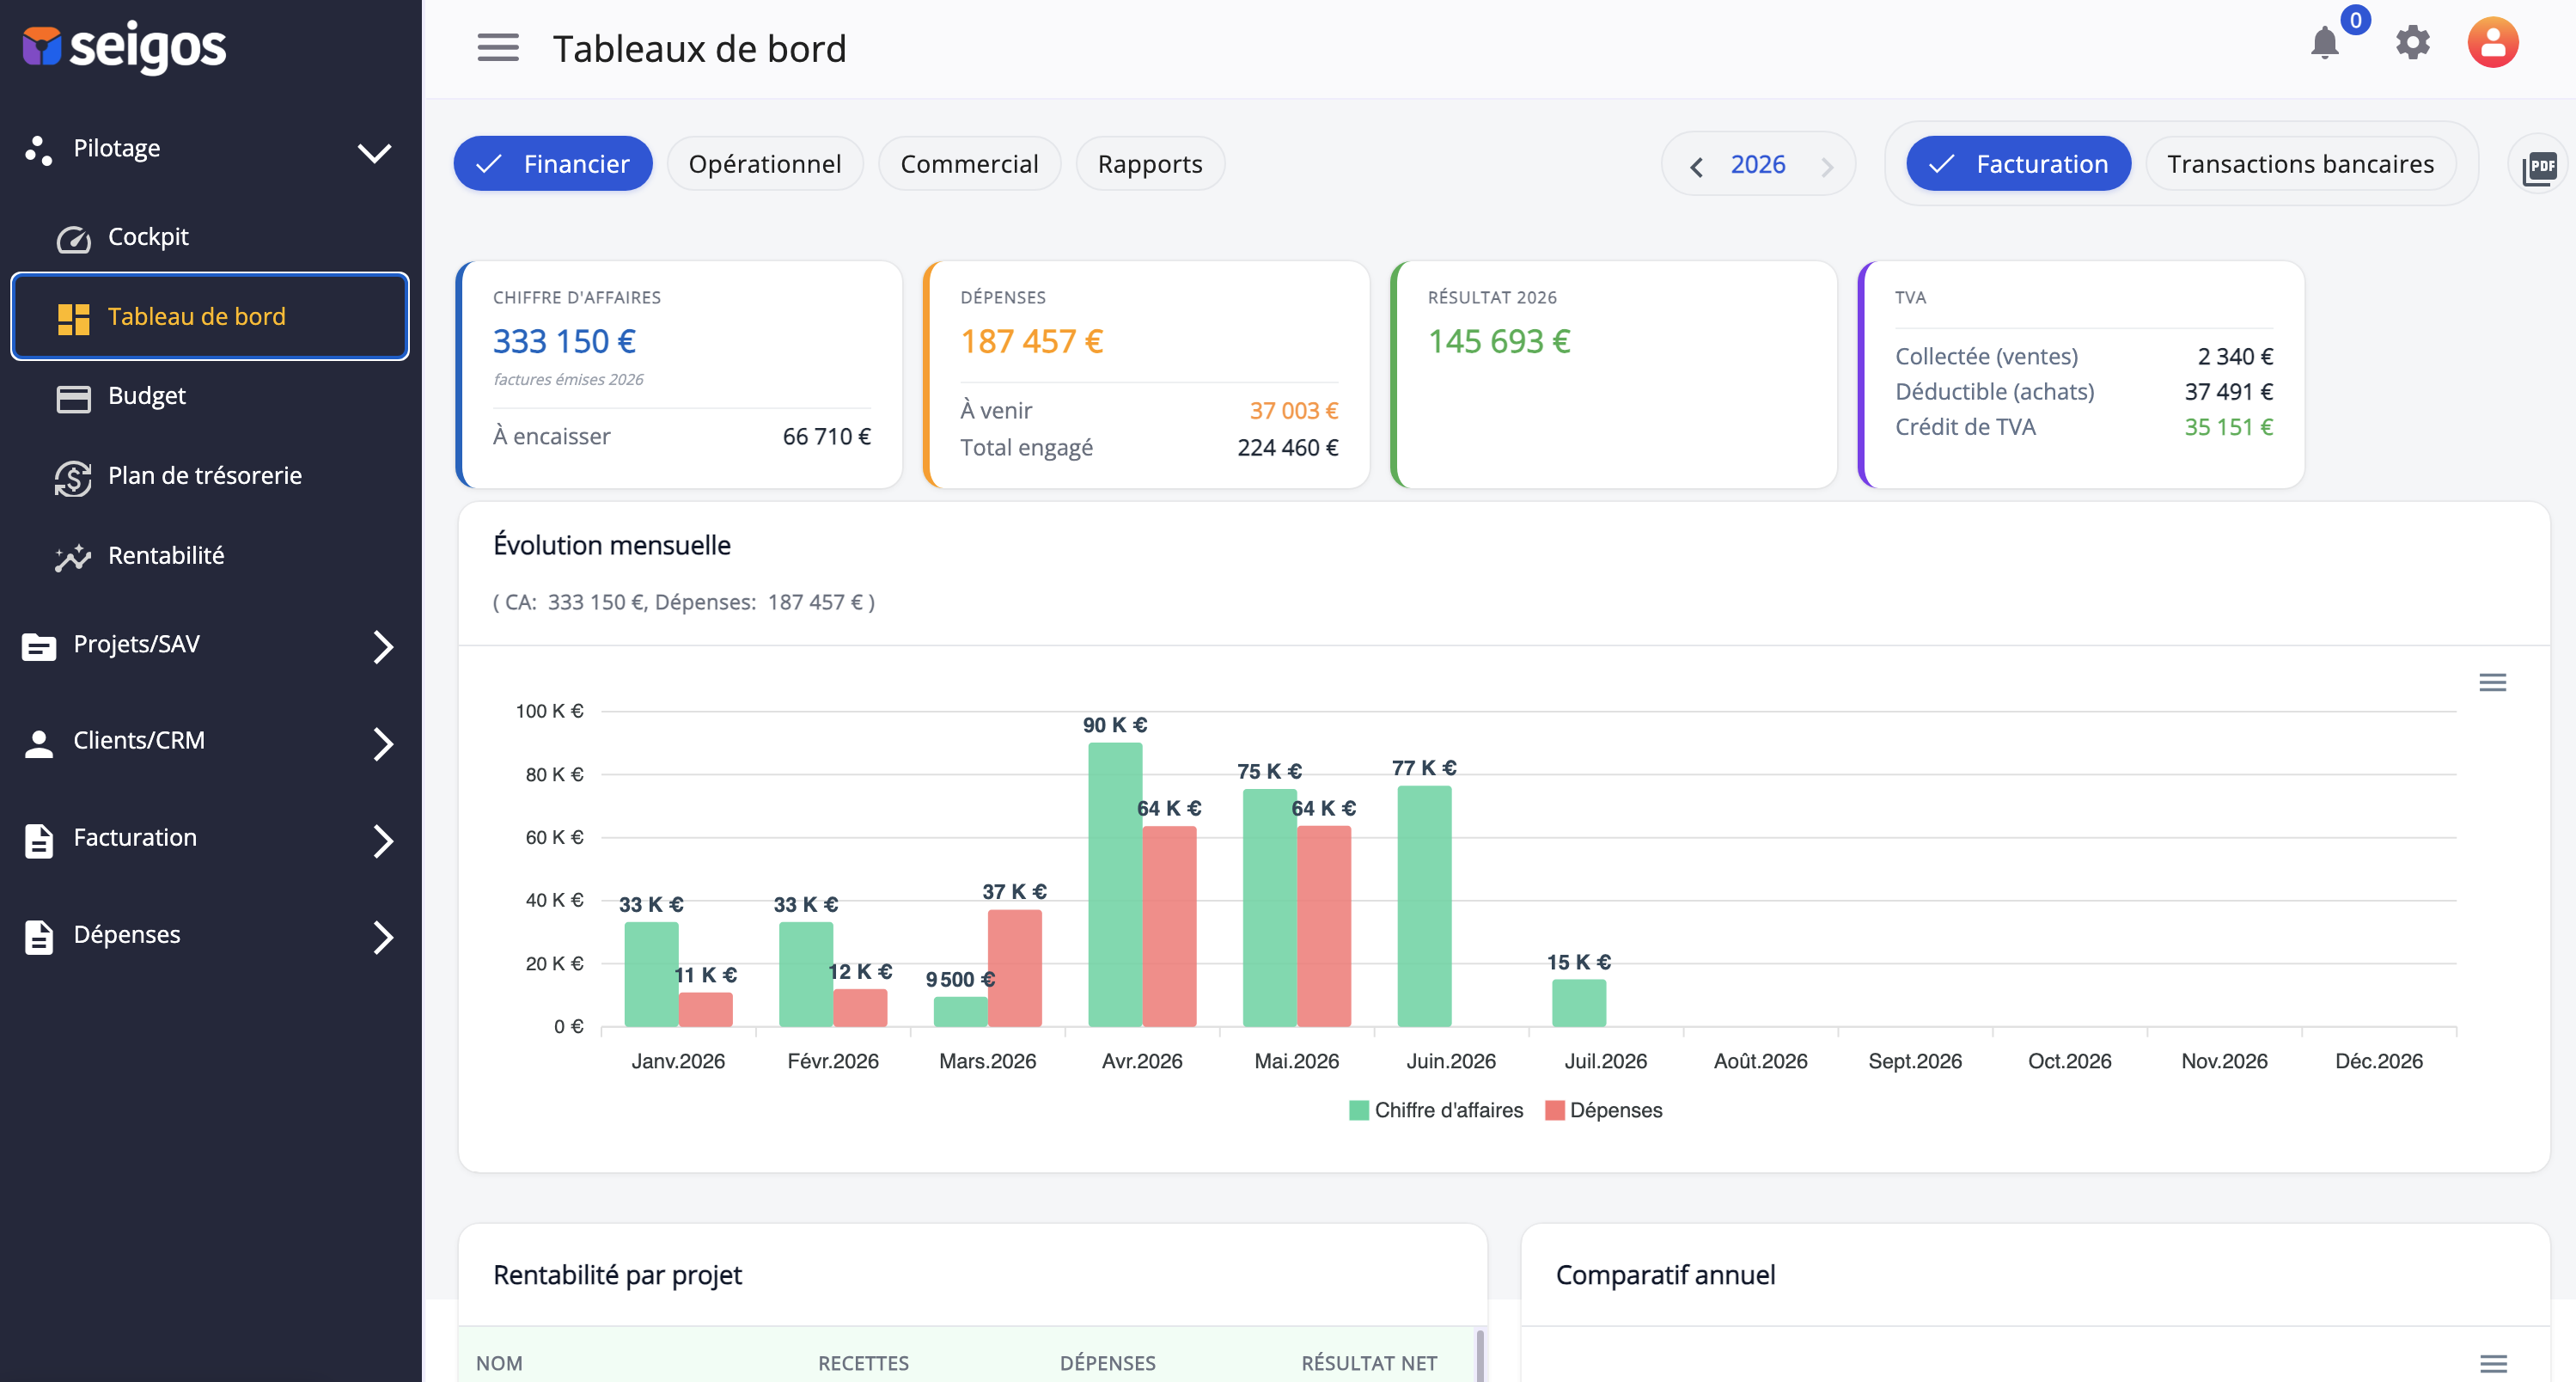Open Cockpit in the sidebar
This screenshot has width=2576, height=1382.
coord(148,237)
